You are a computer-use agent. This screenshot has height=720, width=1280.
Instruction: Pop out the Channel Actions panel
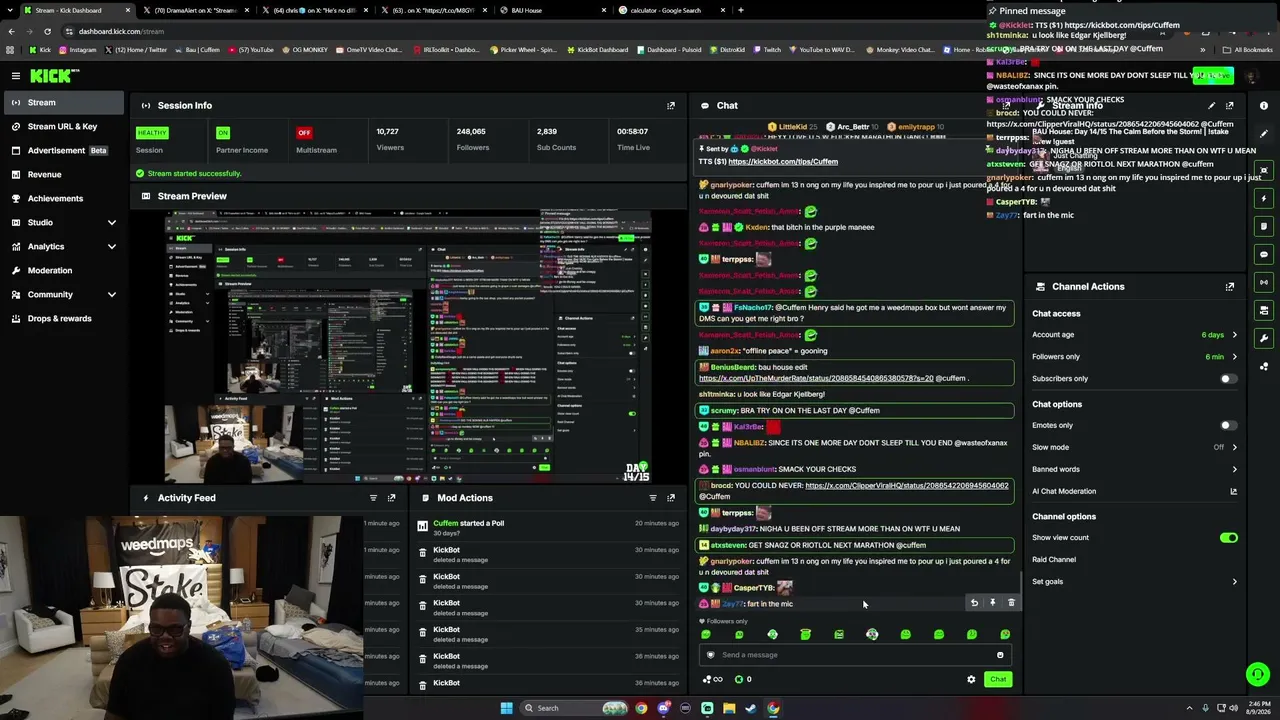click(x=1230, y=286)
